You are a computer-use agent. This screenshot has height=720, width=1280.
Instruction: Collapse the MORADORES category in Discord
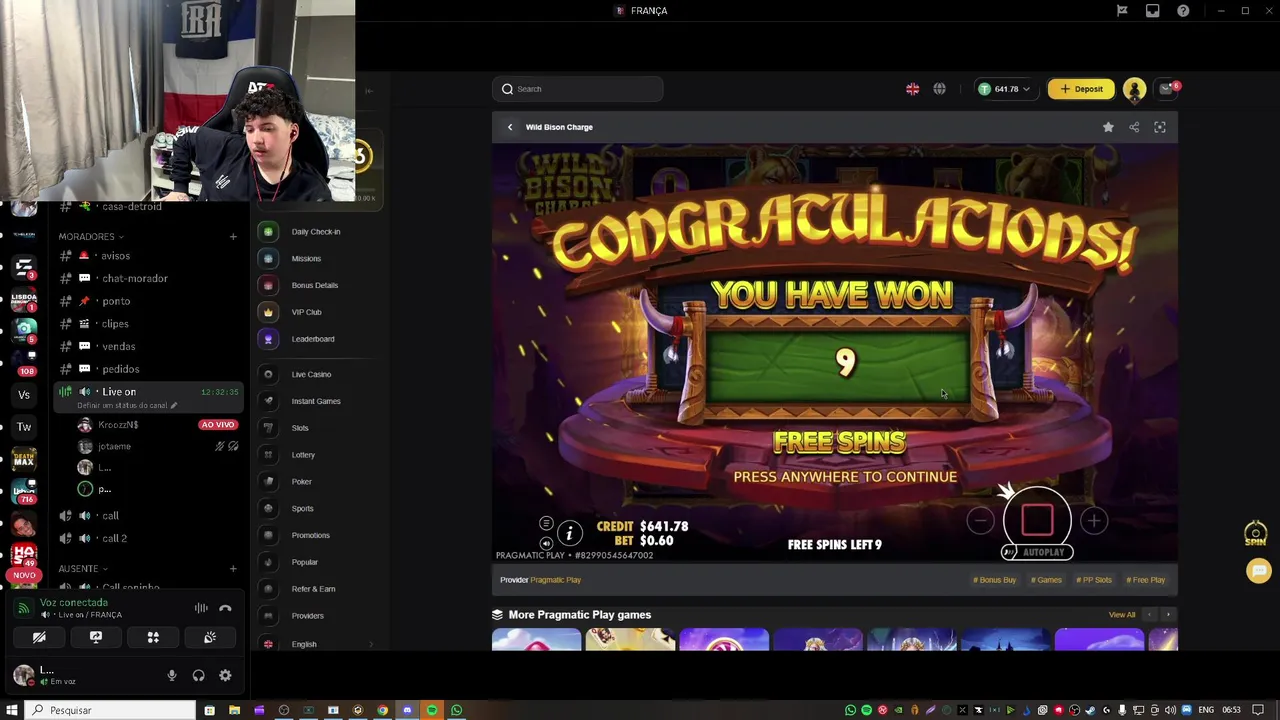pyautogui.click(x=90, y=237)
